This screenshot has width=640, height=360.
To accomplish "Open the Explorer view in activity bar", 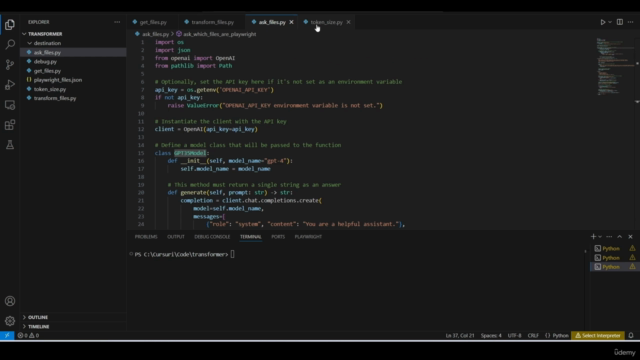I will coord(10,24).
